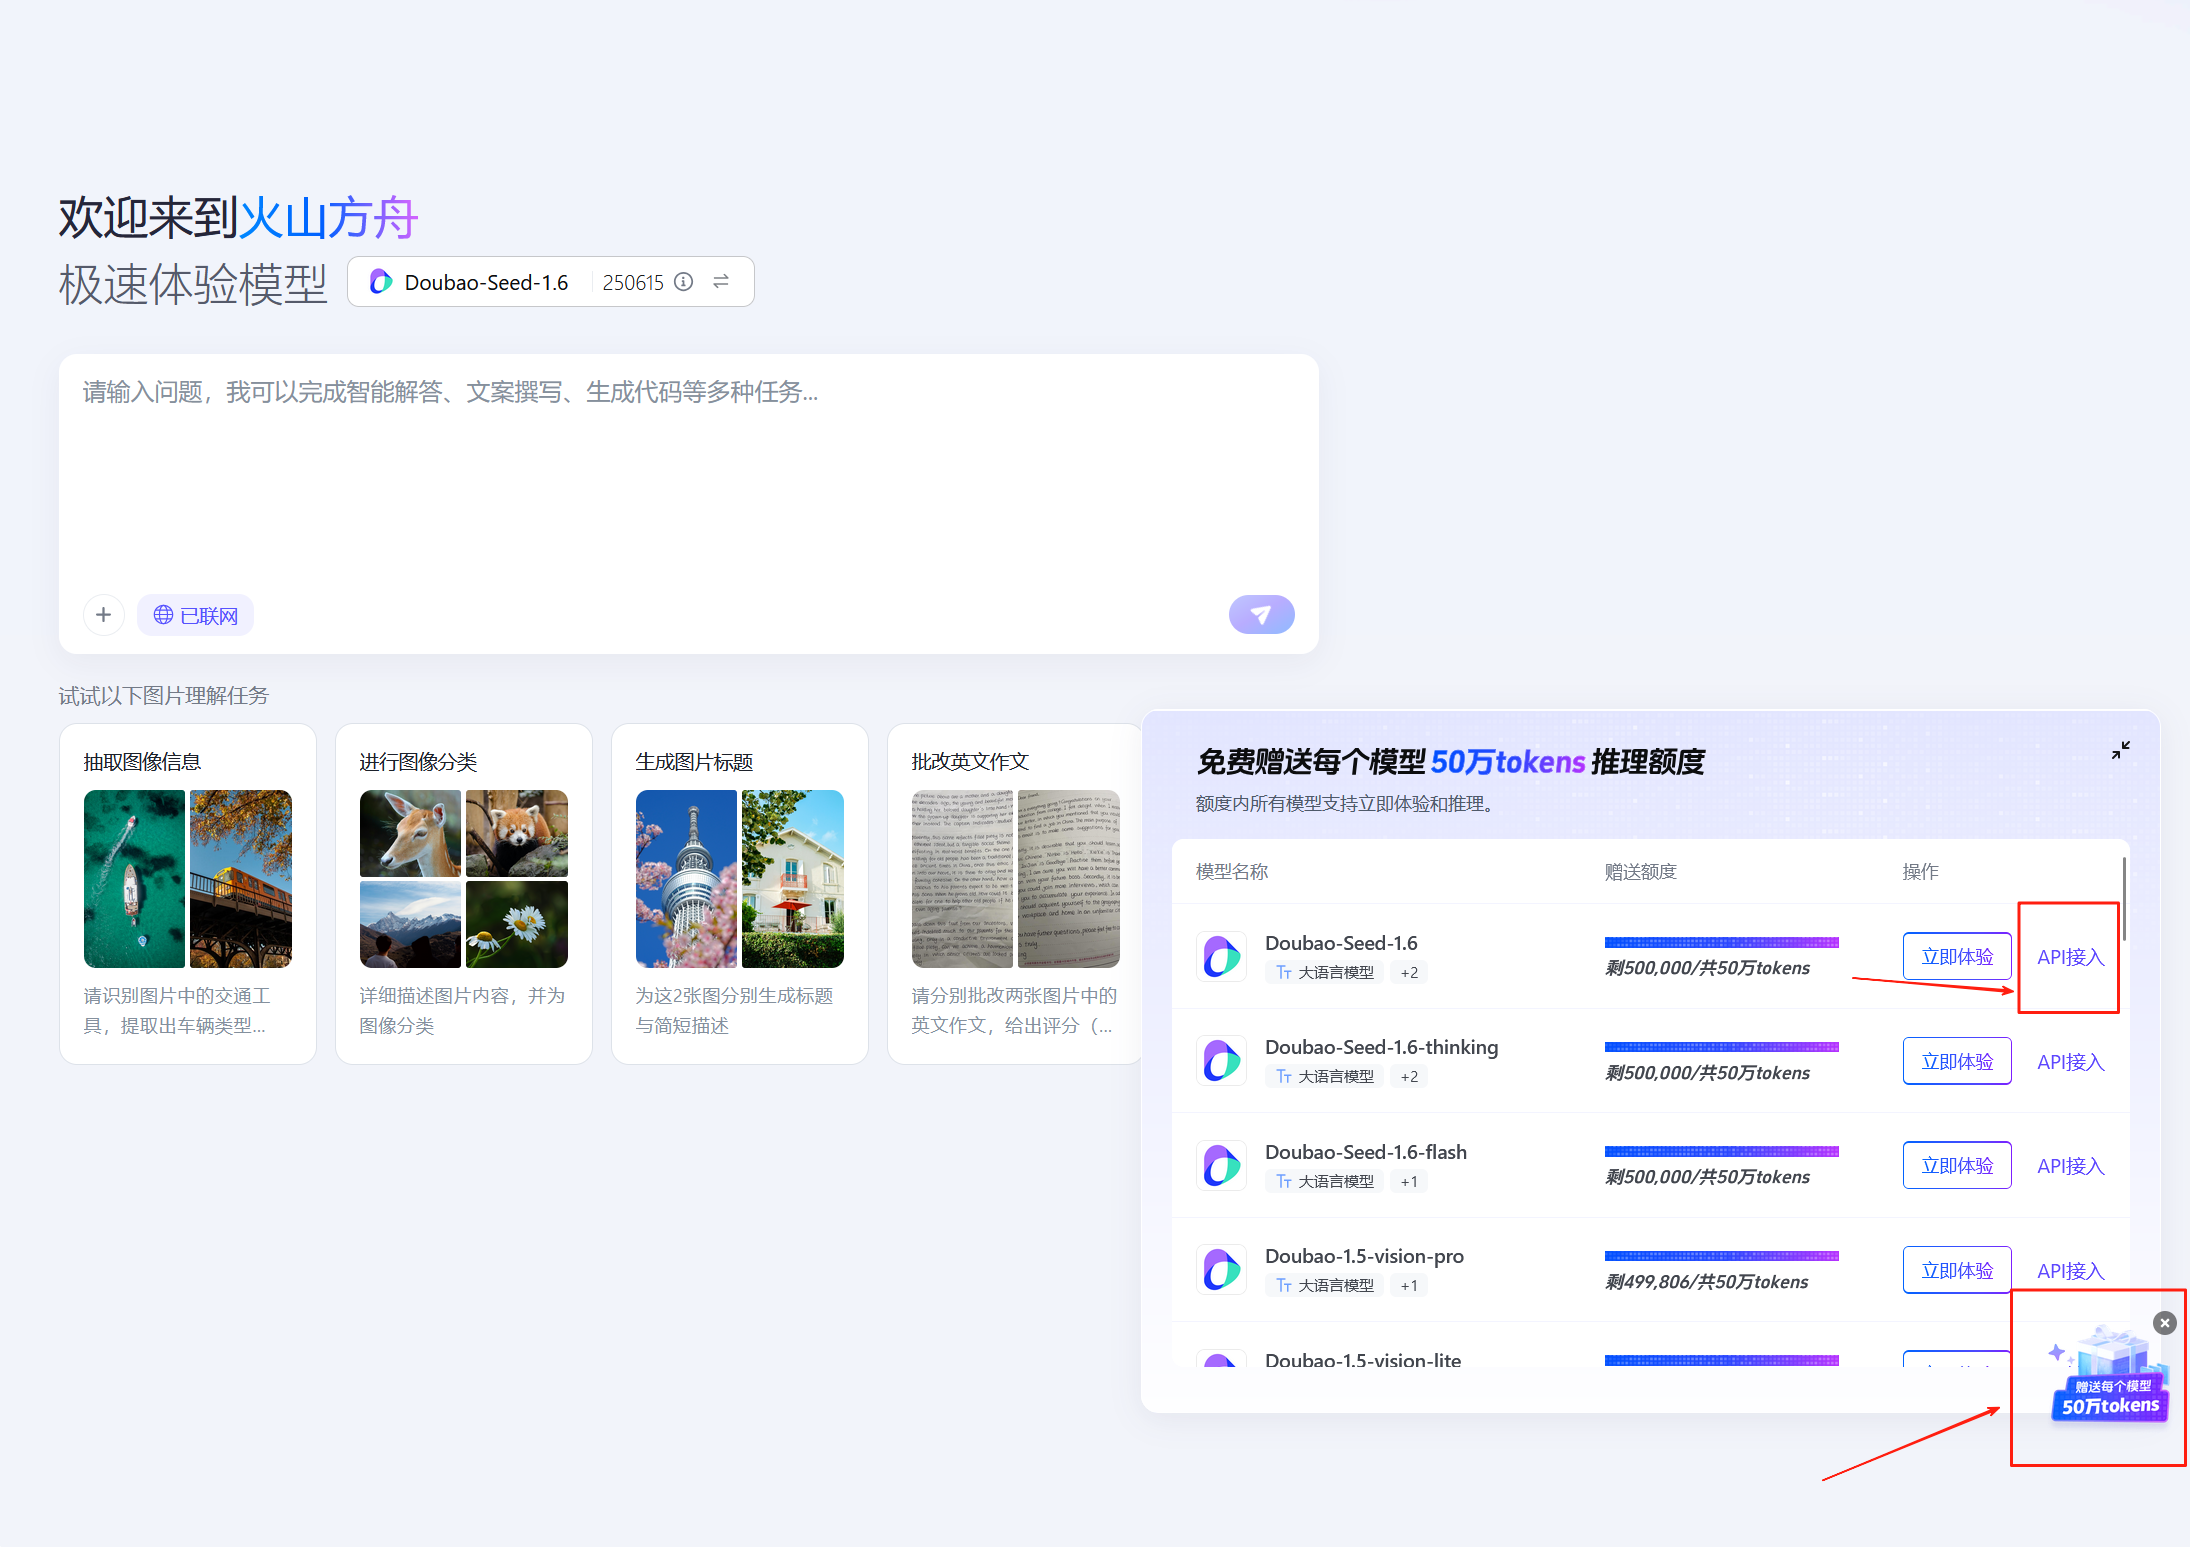The image size is (2190, 1547).
Task: Click 立即体验 for Doubao-Seed-1.6-thinking
Action: click(x=1957, y=1061)
